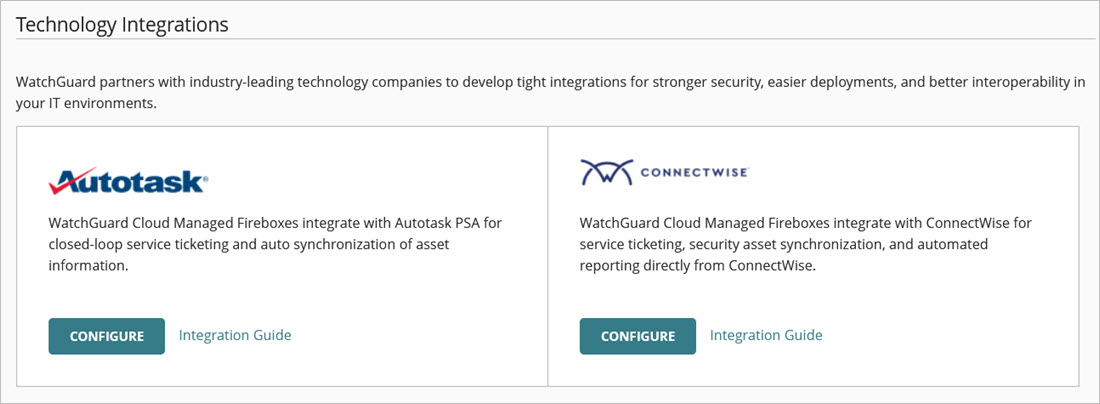
Task: Click the Autotask PSA description text
Action: coord(275,244)
